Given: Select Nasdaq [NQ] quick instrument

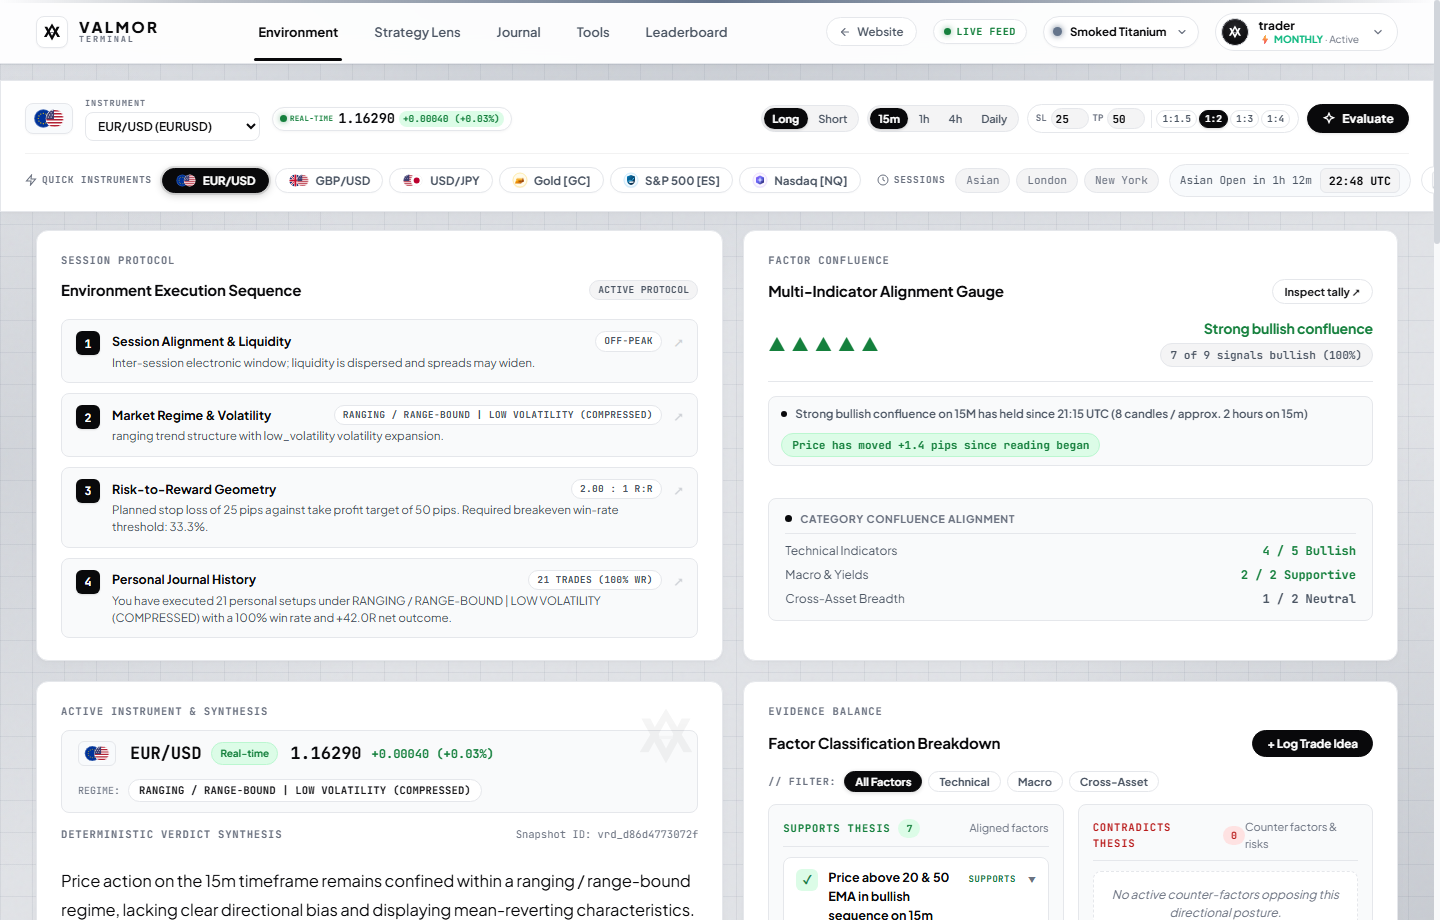Looking at the screenshot, I should [x=800, y=181].
